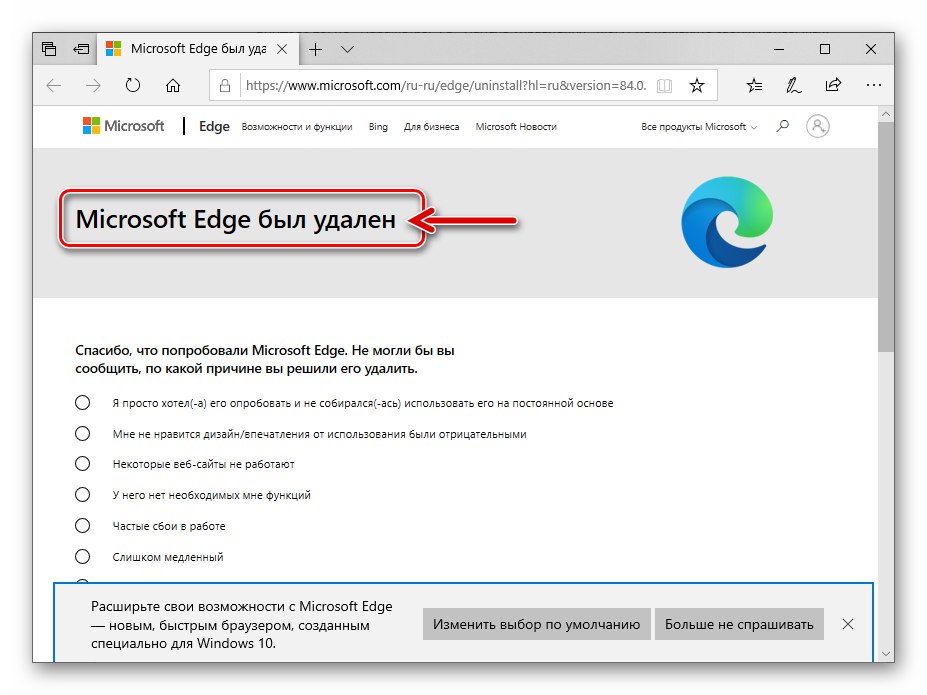
Task: Select "Слишком медленный" radio option
Action: tap(83, 557)
